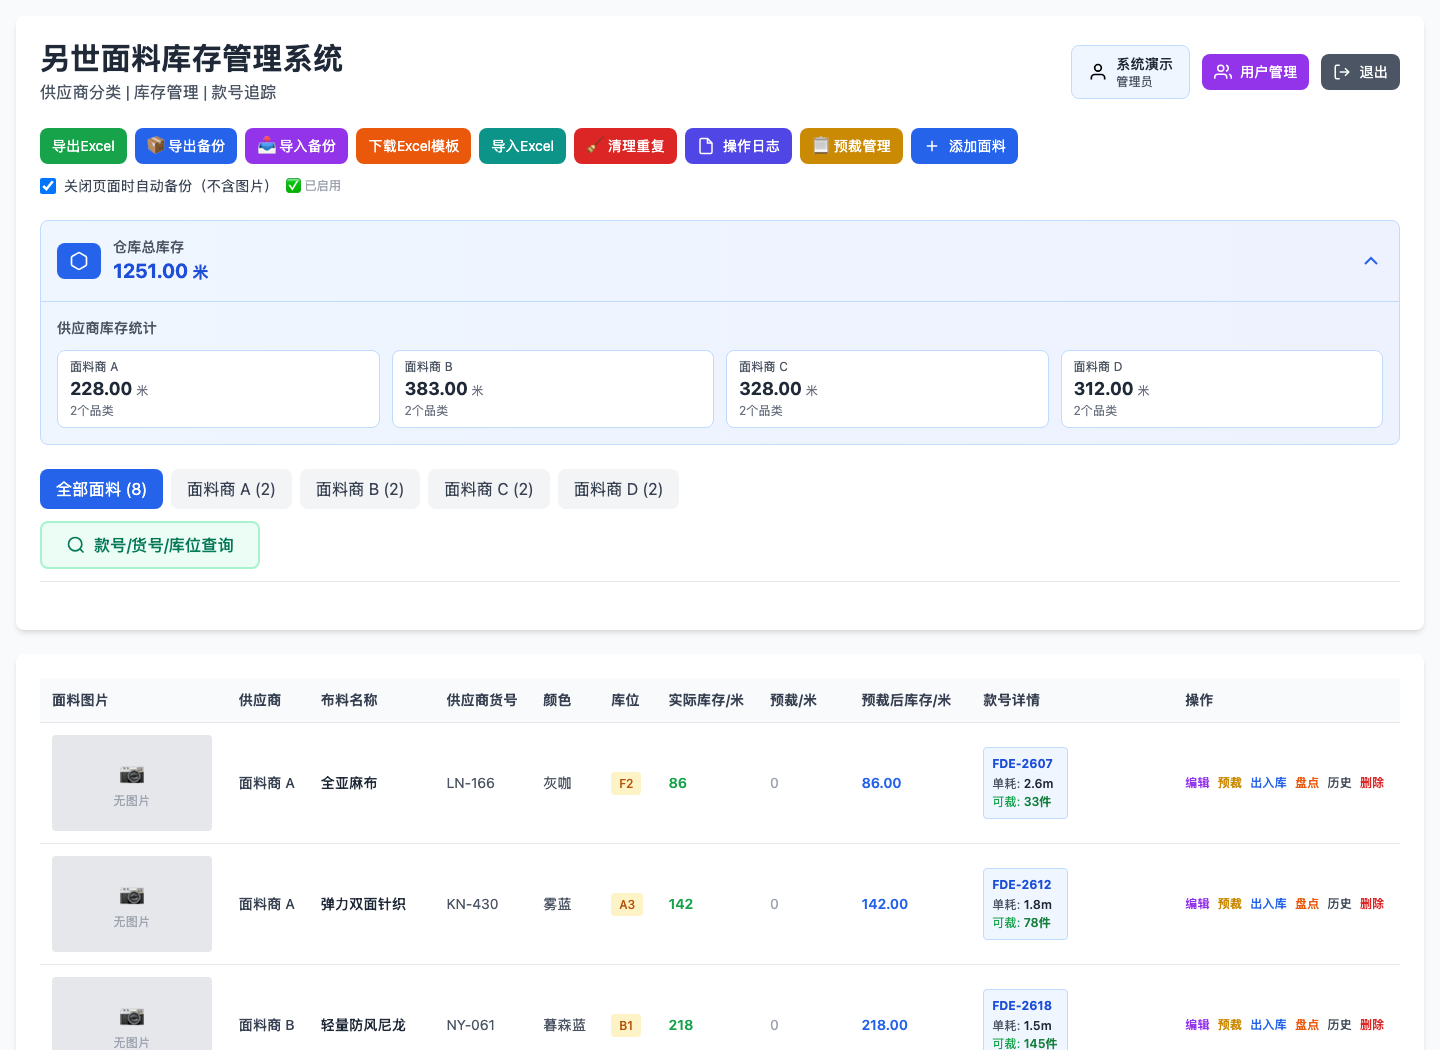Collapse the 仓库总库存 panel
The width and height of the screenshot is (1440, 1050).
click(x=1371, y=261)
